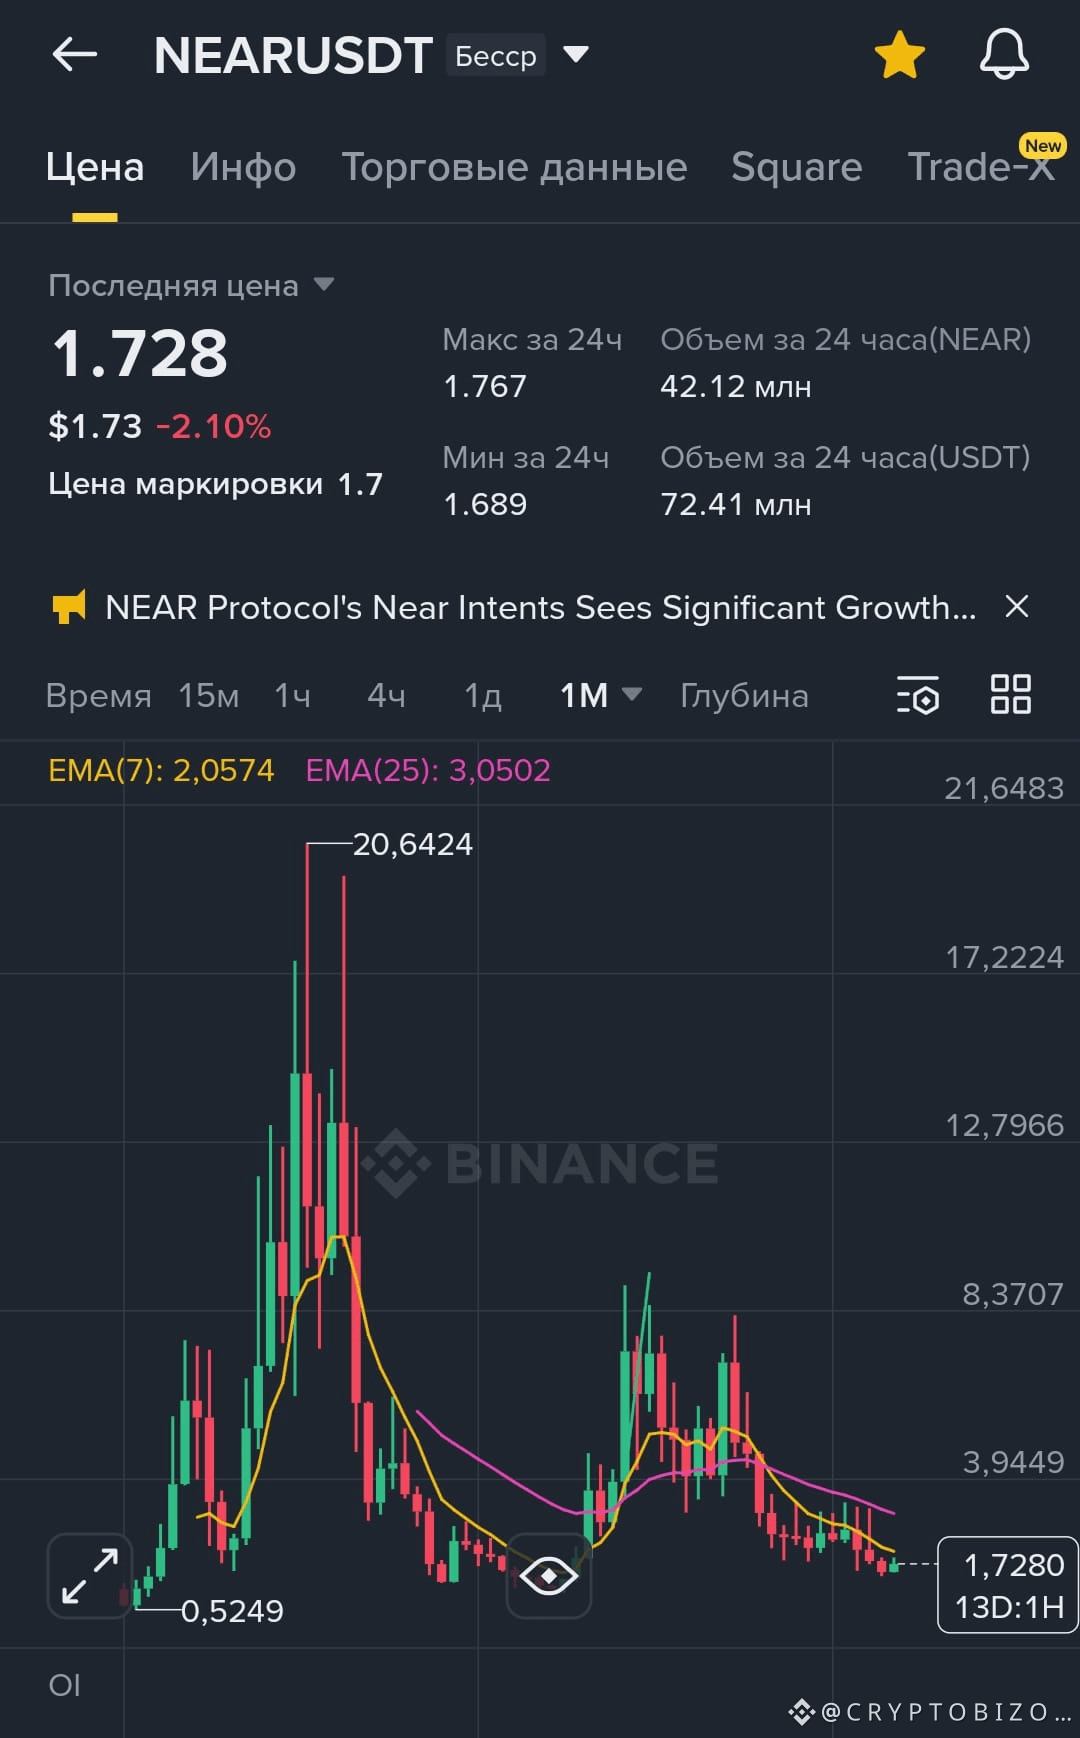Select the 15м timeframe
Screen dimensions: 1080x1738
click(x=209, y=696)
